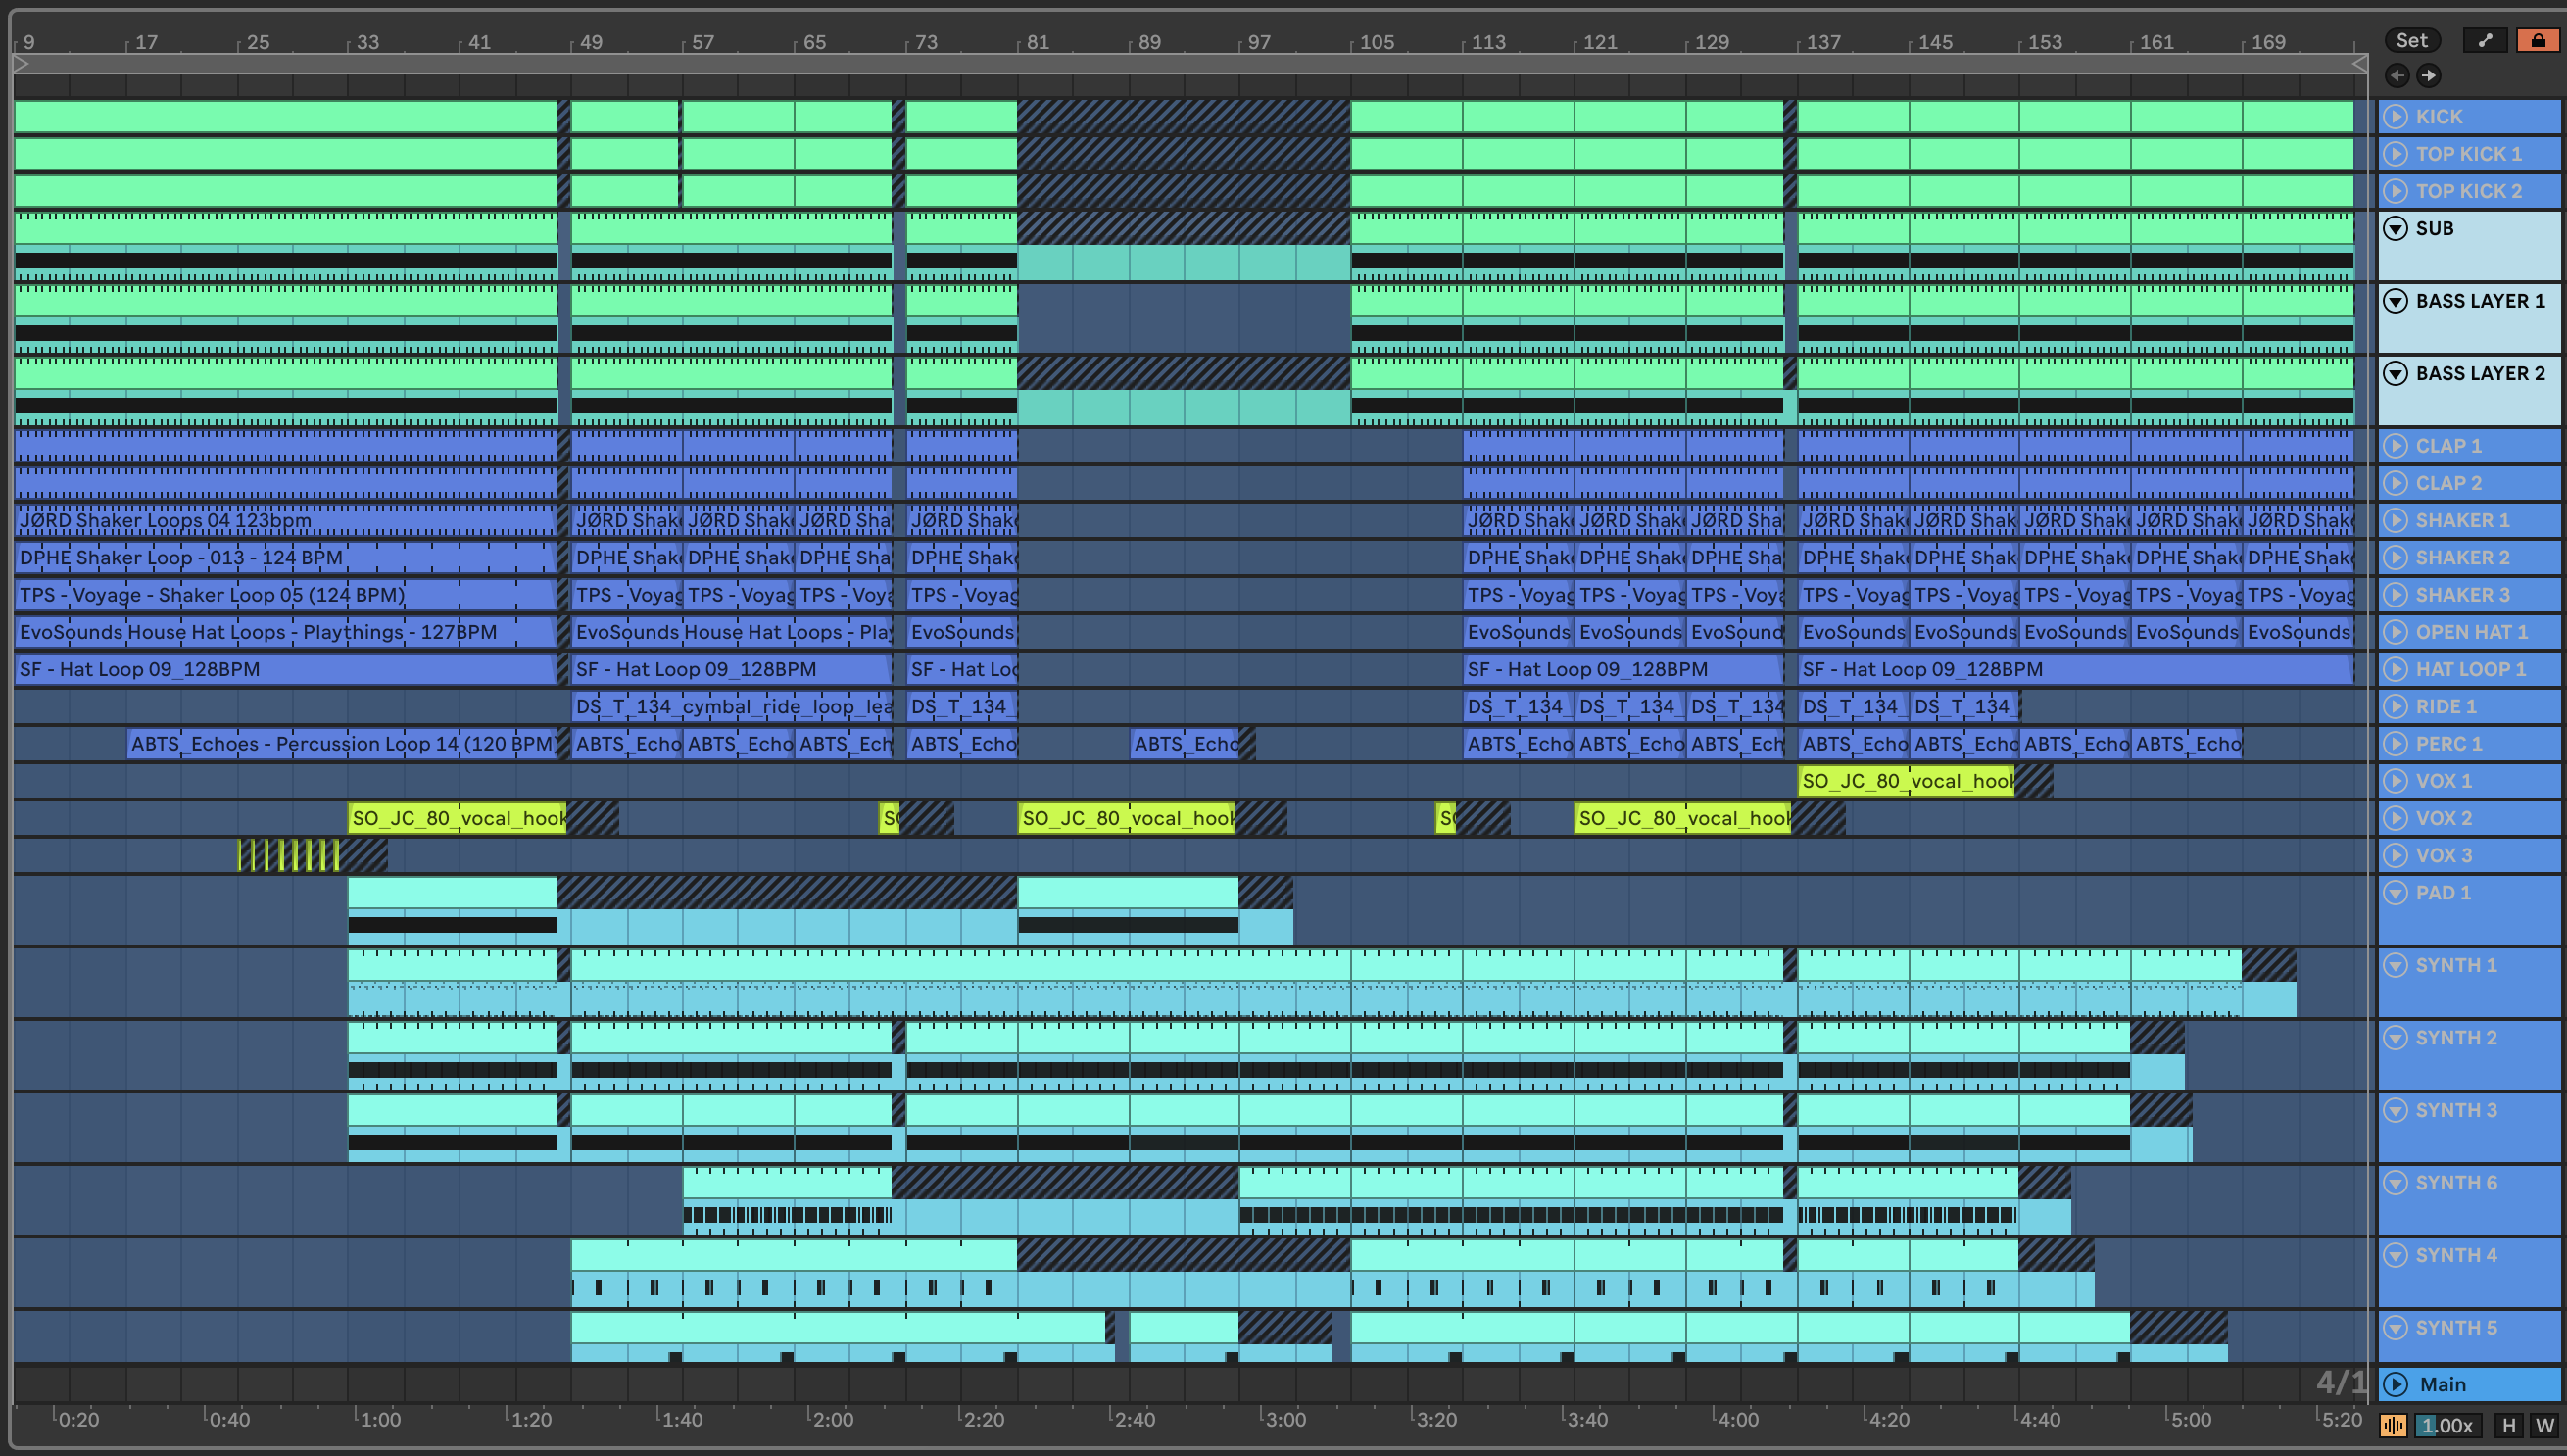Toggle the orange waveform optimize button
Image resolution: width=2567 pixels, height=1456 pixels.
pyautogui.click(x=2393, y=1425)
